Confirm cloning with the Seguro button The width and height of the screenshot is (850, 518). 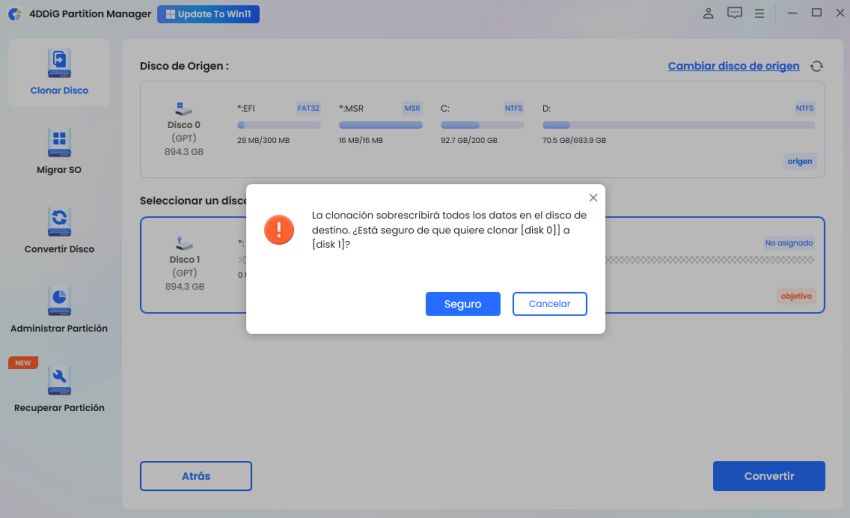tap(463, 304)
